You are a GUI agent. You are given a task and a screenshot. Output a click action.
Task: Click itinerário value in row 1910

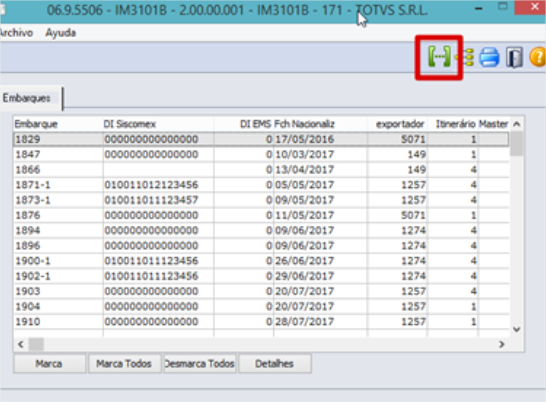473,322
